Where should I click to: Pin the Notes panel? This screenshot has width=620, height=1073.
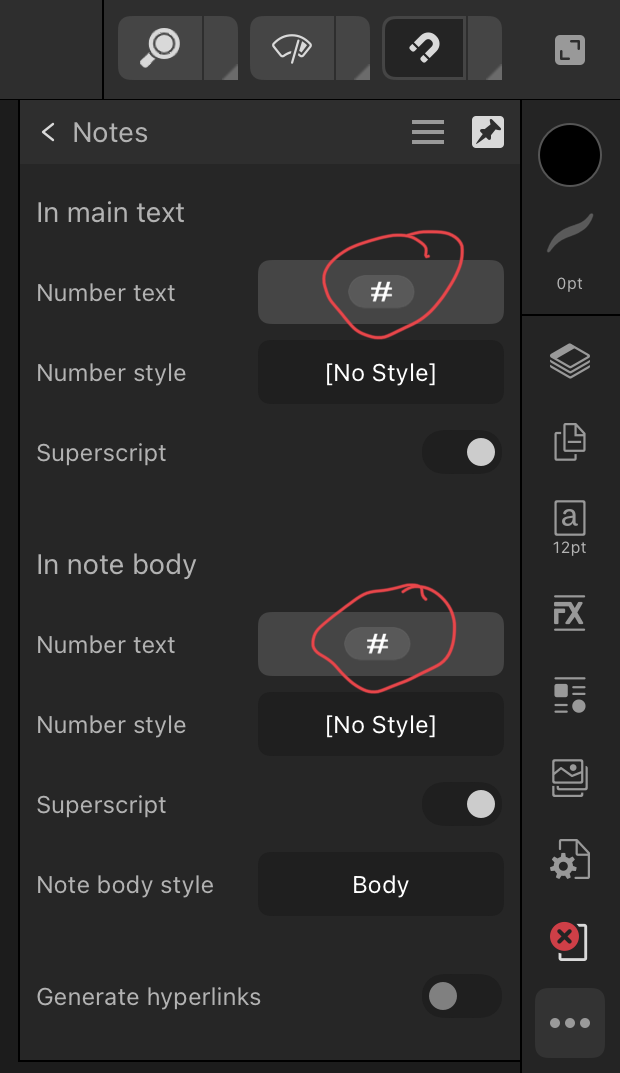click(488, 132)
